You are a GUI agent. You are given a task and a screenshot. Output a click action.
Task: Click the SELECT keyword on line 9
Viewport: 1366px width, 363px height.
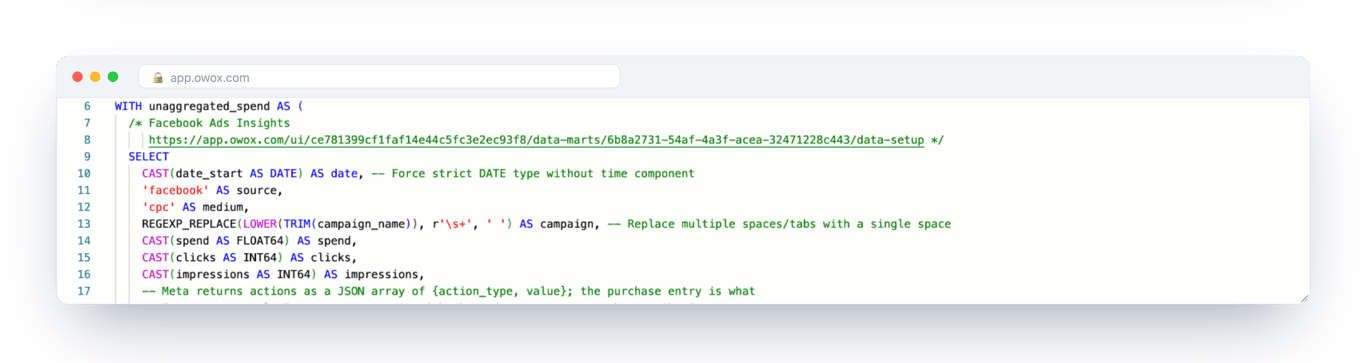tap(149, 157)
